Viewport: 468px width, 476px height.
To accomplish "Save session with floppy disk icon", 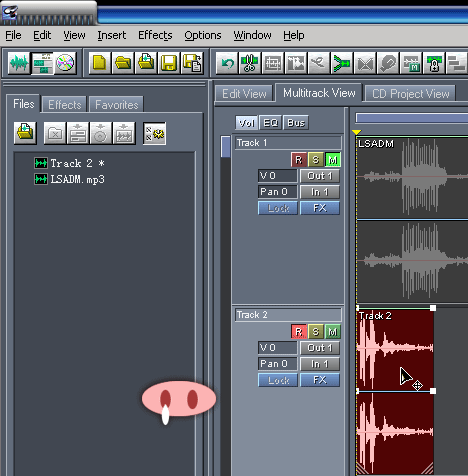I will click(169, 63).
